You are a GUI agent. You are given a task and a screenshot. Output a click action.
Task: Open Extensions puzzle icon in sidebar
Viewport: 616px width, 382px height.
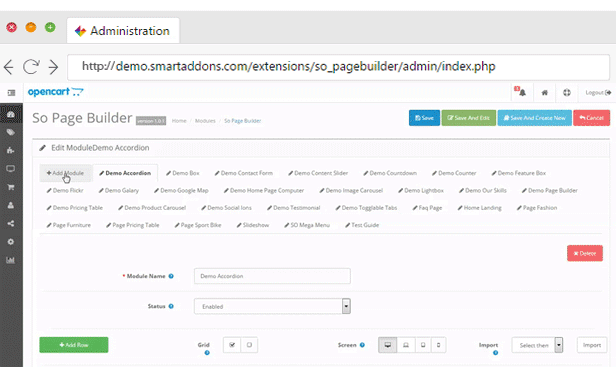click(x=11, y=151)
